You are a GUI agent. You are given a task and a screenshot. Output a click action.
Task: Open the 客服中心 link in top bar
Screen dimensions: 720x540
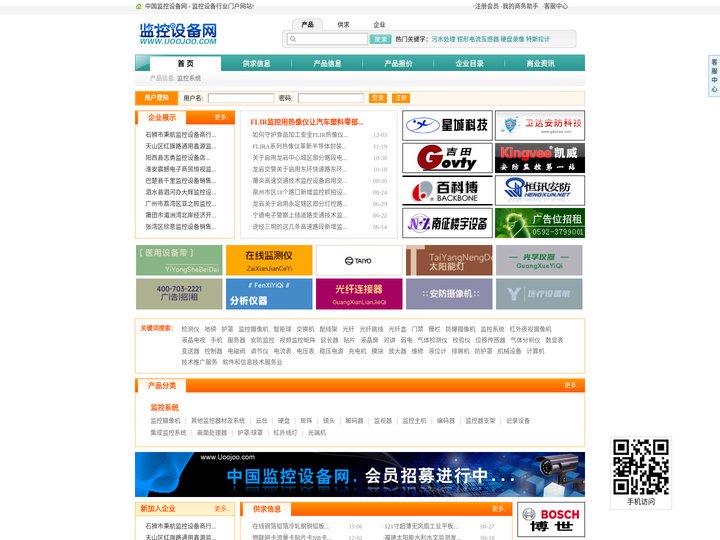556,6
